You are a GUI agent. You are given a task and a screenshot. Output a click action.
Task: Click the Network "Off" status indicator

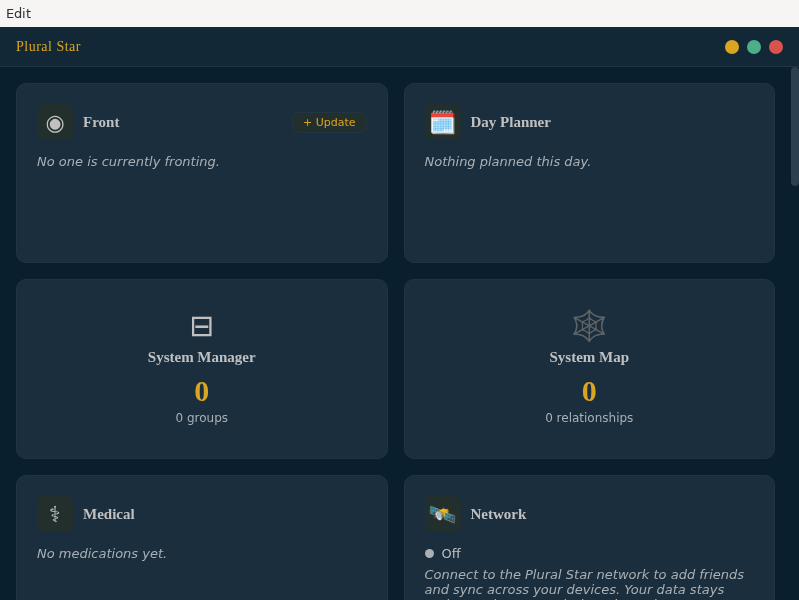point(443,554)
